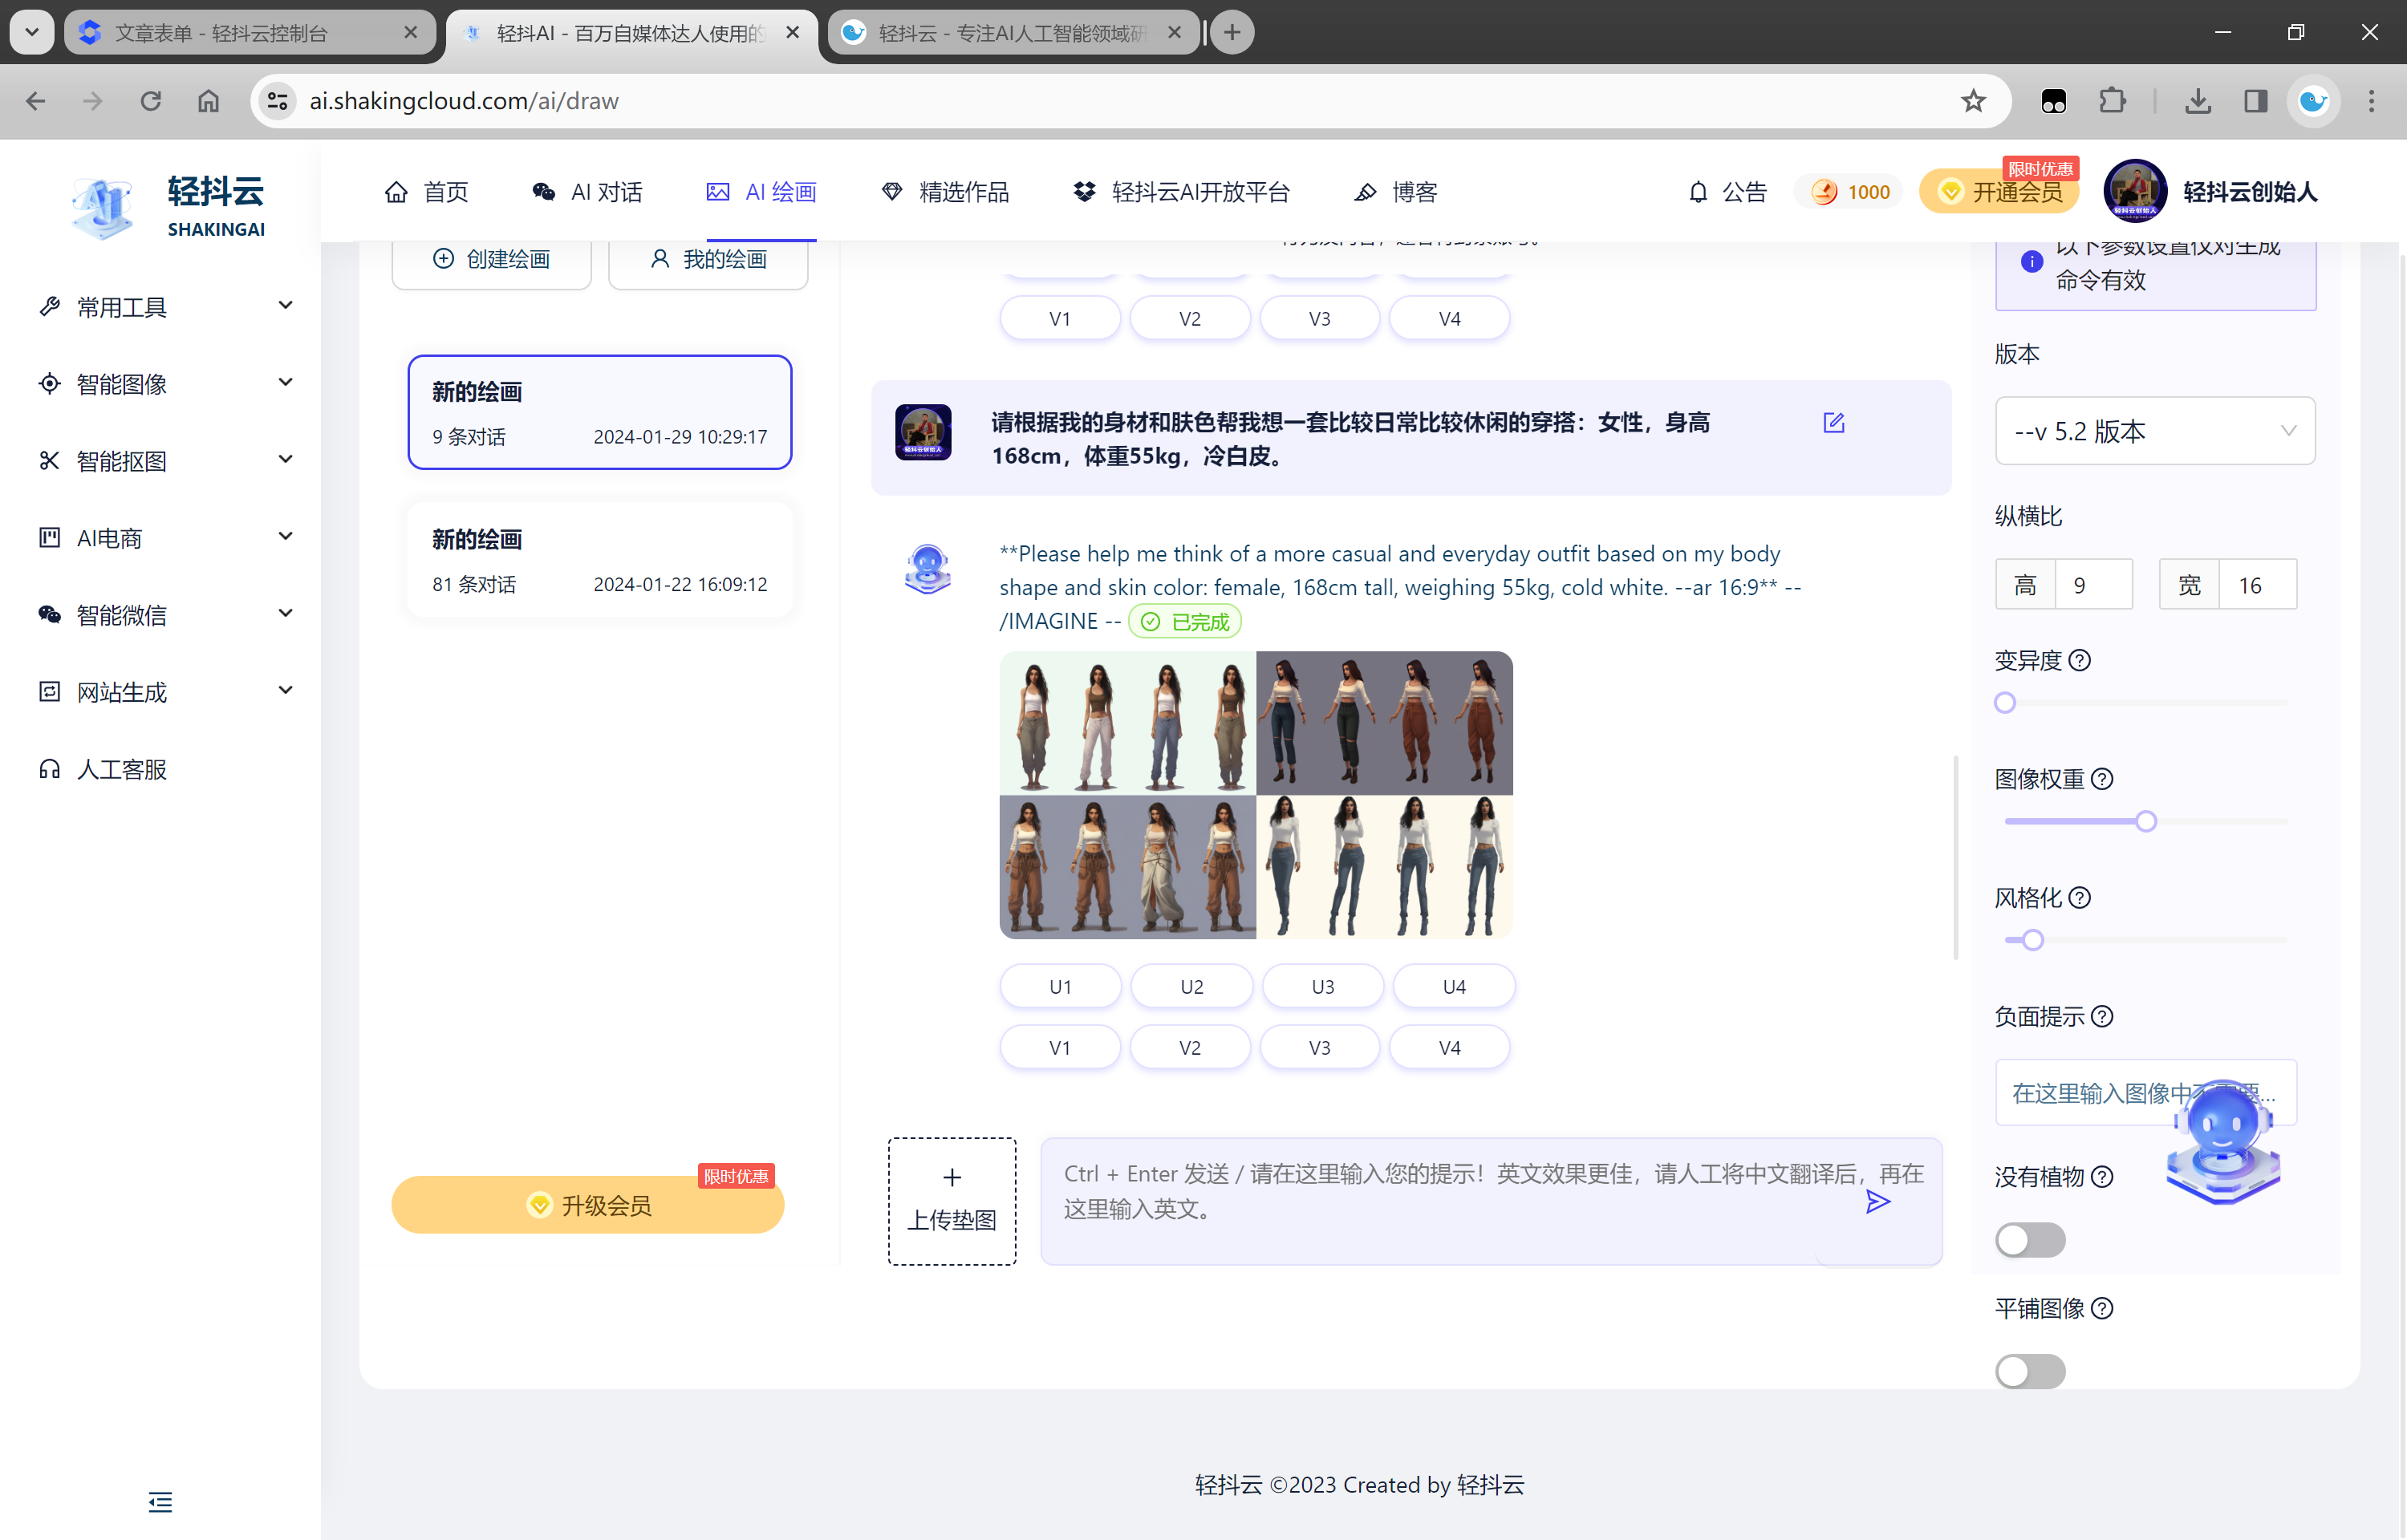Click U4 upscale button
This screenshot has height=1540, width=2407.
point(1453,986)
